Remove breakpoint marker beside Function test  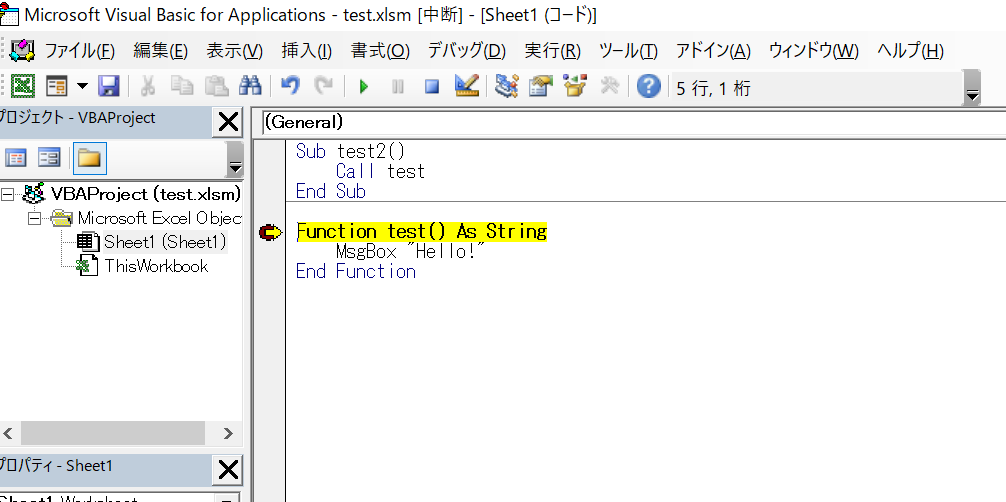270,232
